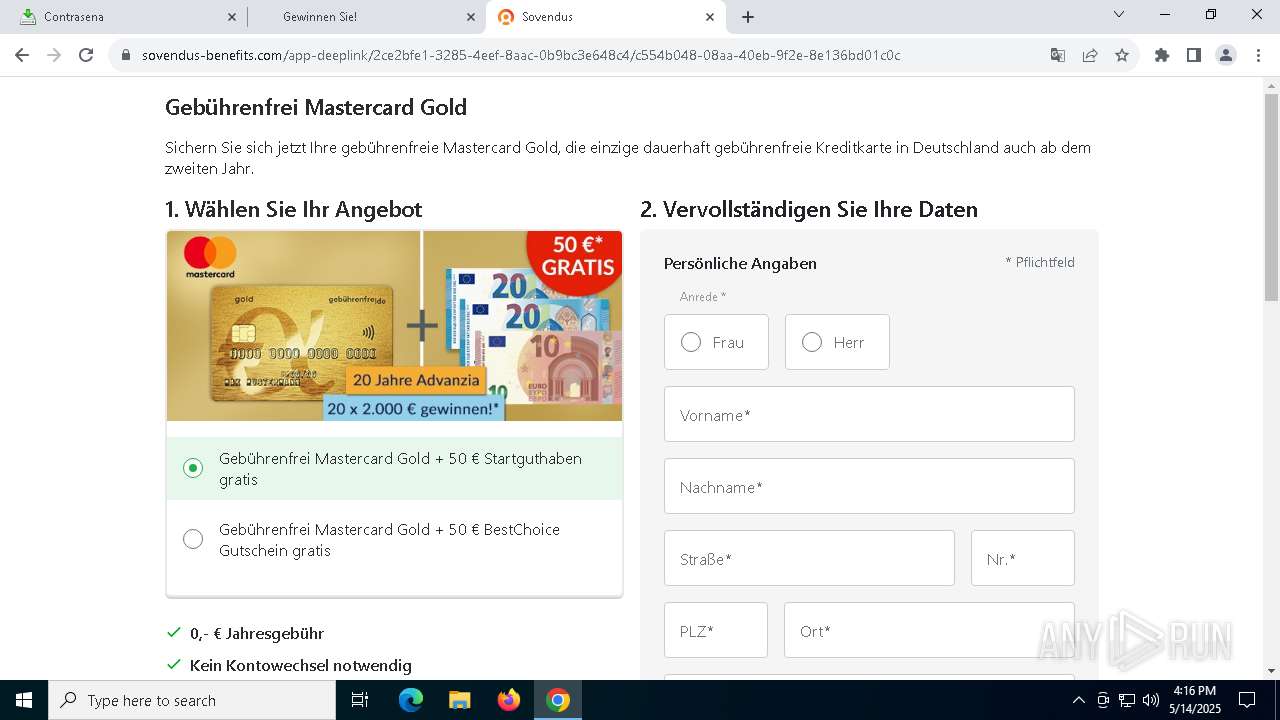The height and width of the screenshot is (720, 1280).
Task: Expand tab search chevron
Action: (1119, 14)
